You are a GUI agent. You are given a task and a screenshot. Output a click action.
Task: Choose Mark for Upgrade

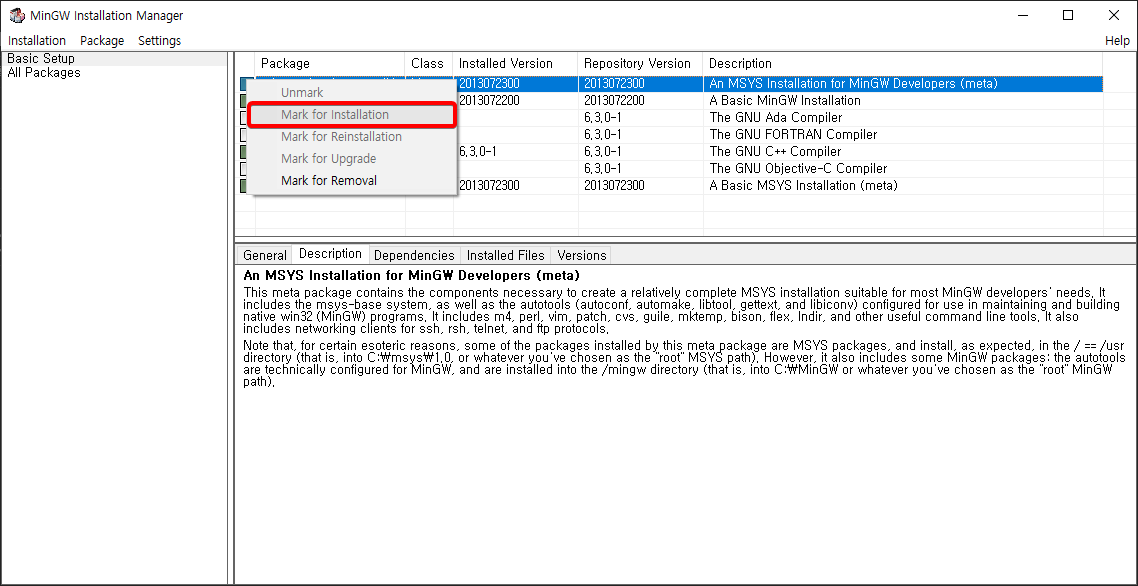click(351, 158)
